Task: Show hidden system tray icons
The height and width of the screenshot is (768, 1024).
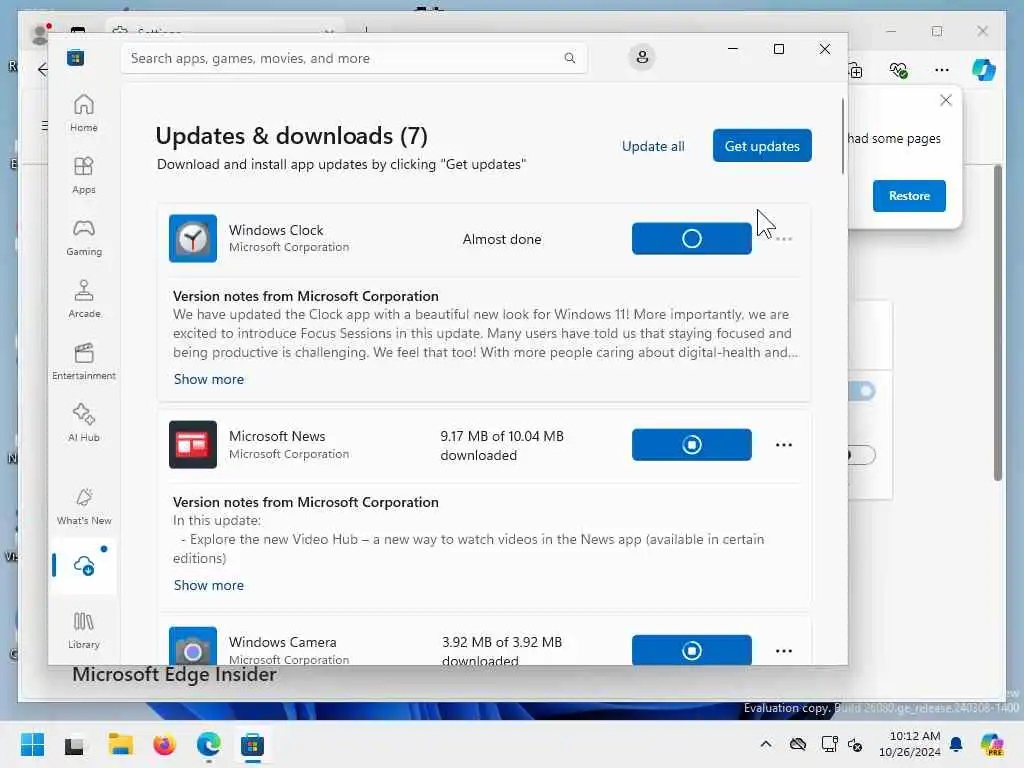Action: [x=766, y=744]
